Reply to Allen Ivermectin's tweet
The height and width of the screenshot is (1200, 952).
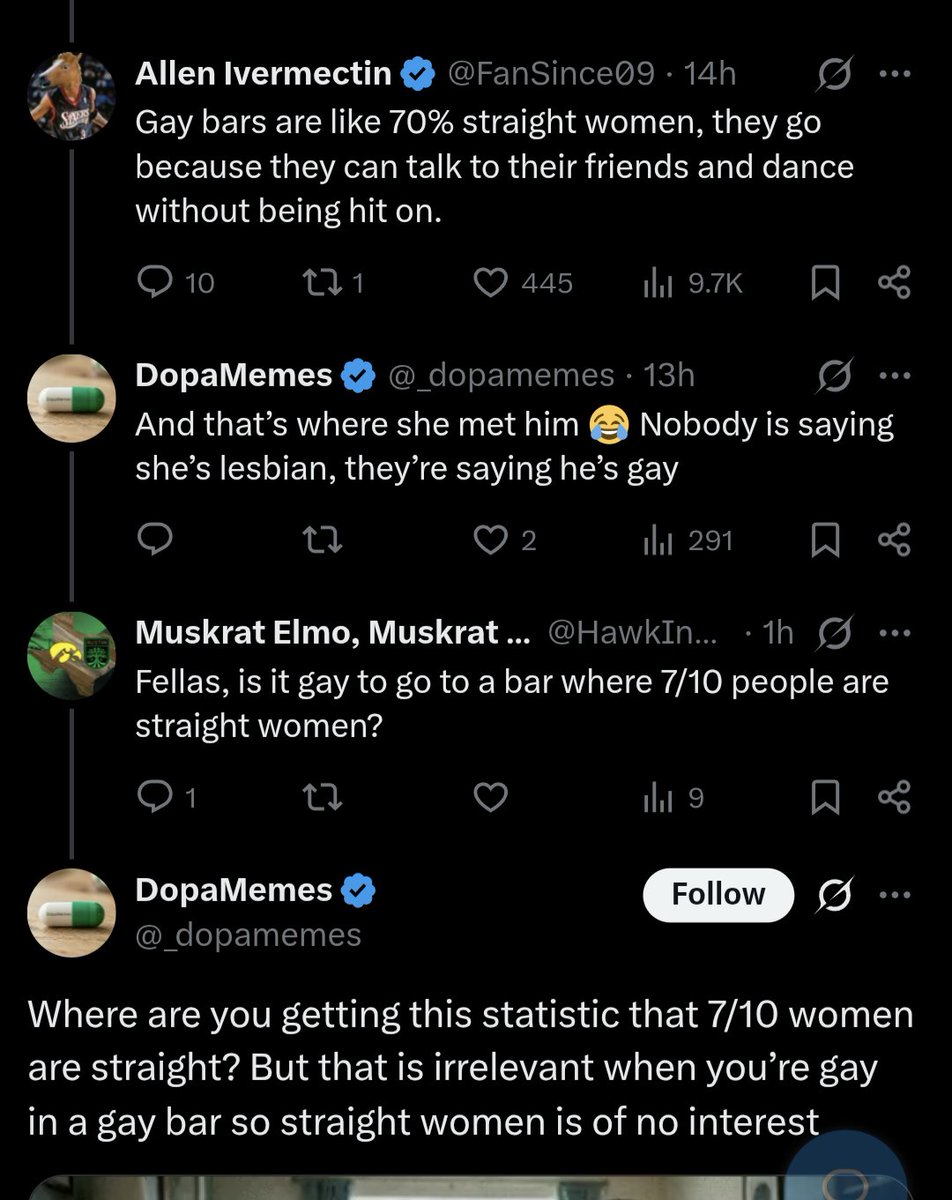[x=175, y=284]
